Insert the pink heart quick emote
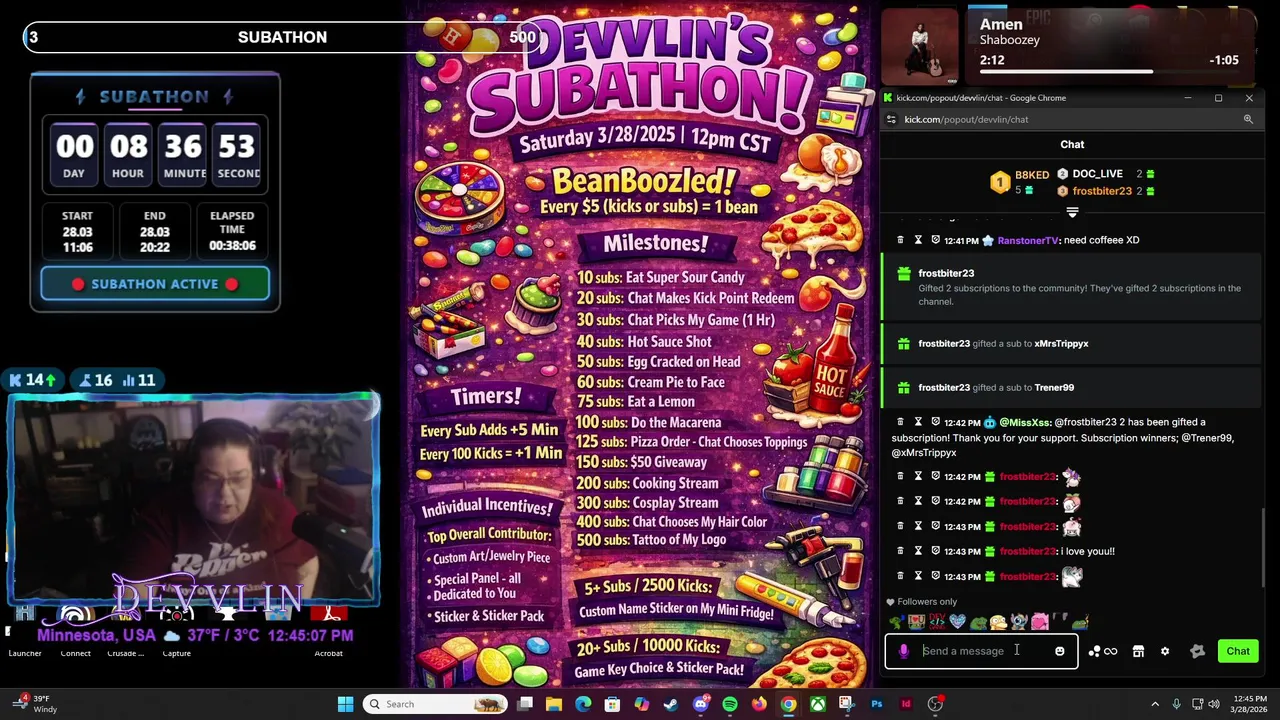 [1039, 622]
